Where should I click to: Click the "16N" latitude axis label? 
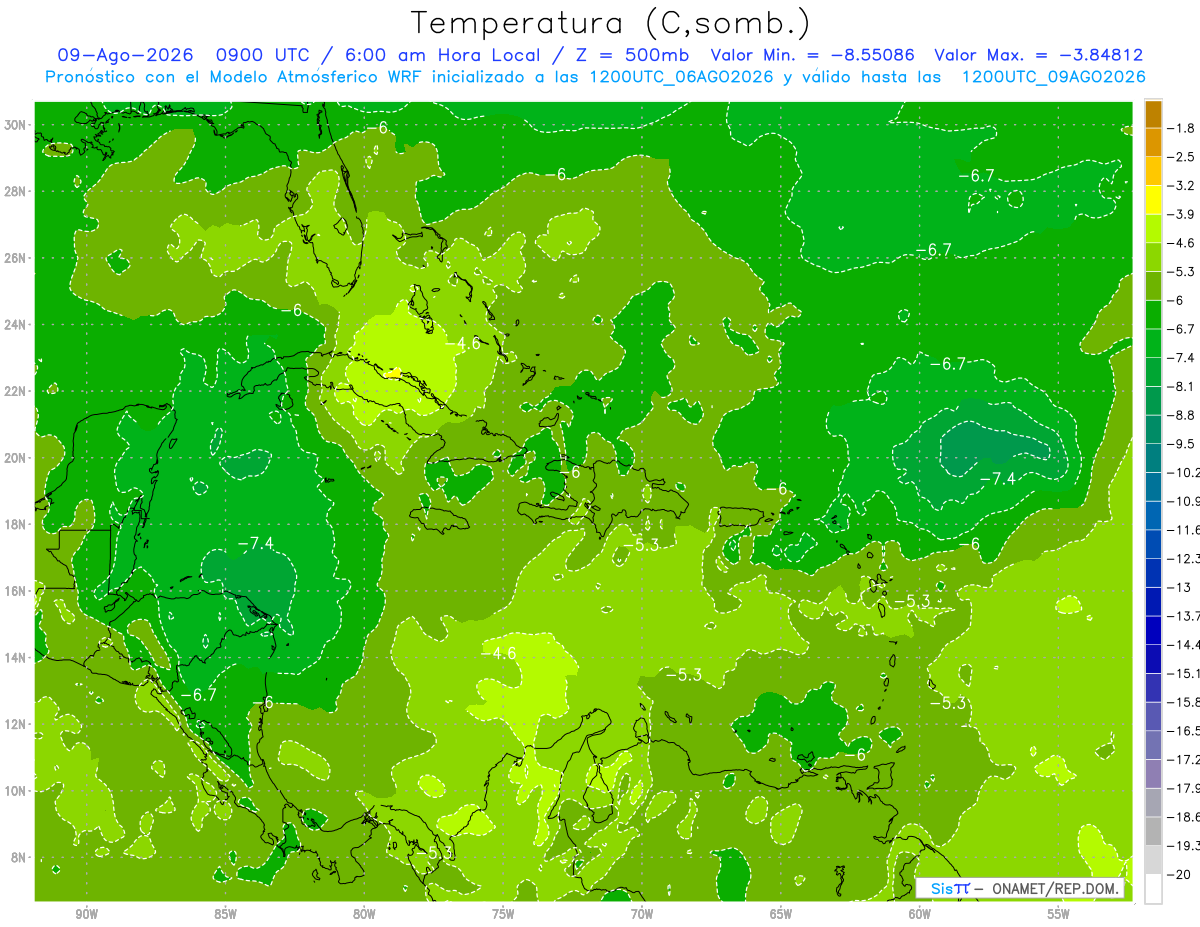click(x=16, y=591)
